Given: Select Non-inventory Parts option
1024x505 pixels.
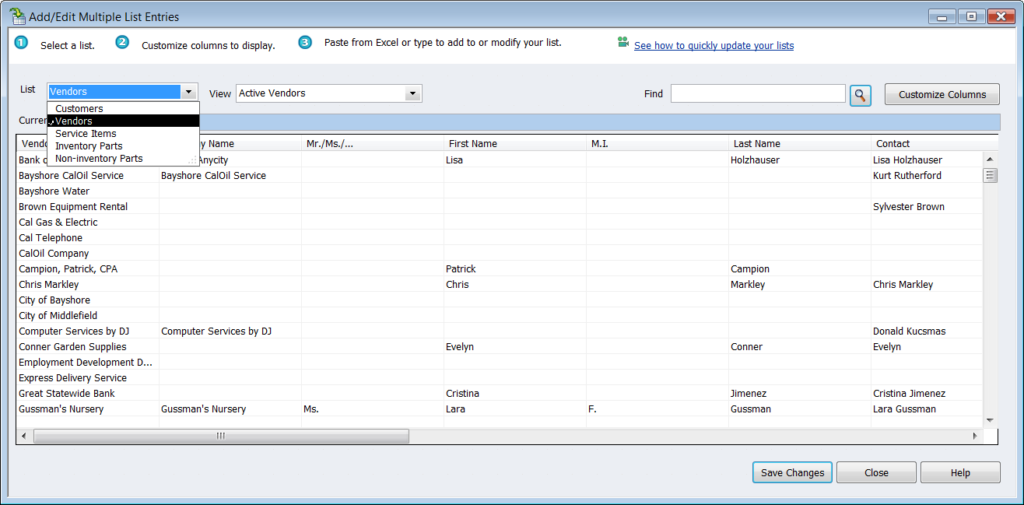Looking at the screenshot, I should 99,158.
